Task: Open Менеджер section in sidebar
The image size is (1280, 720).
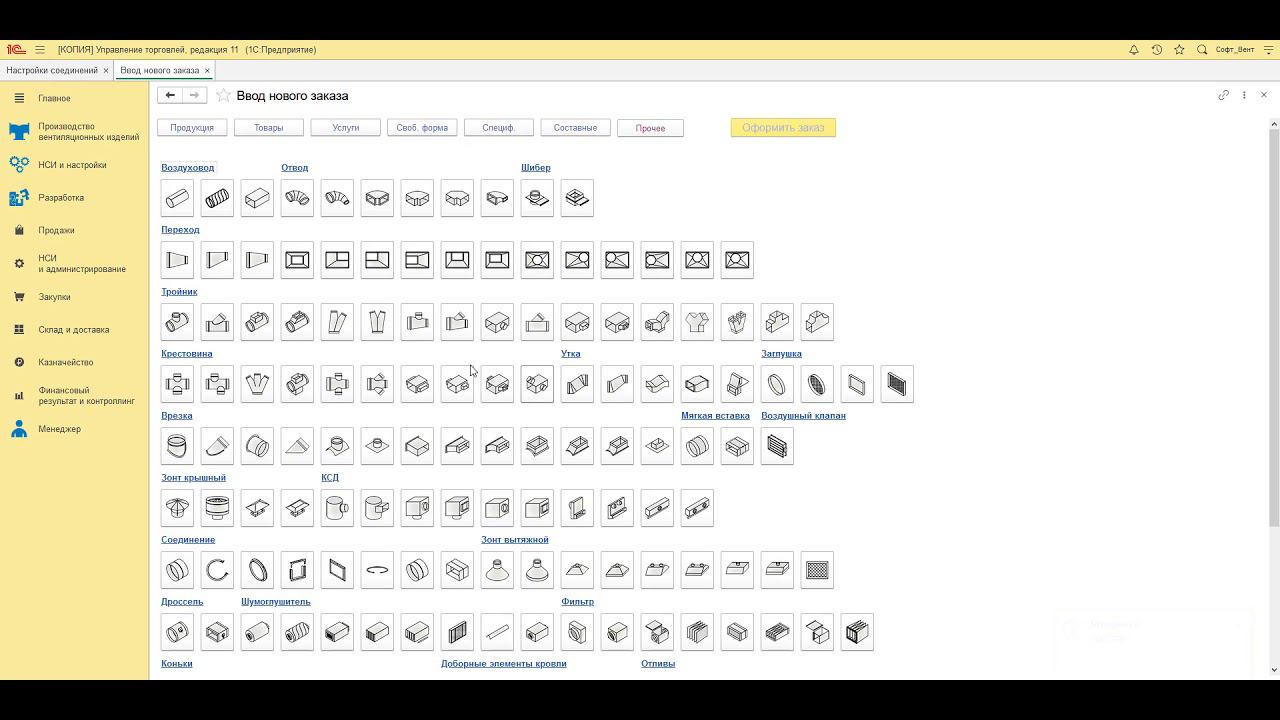Action: coord(60,429)
